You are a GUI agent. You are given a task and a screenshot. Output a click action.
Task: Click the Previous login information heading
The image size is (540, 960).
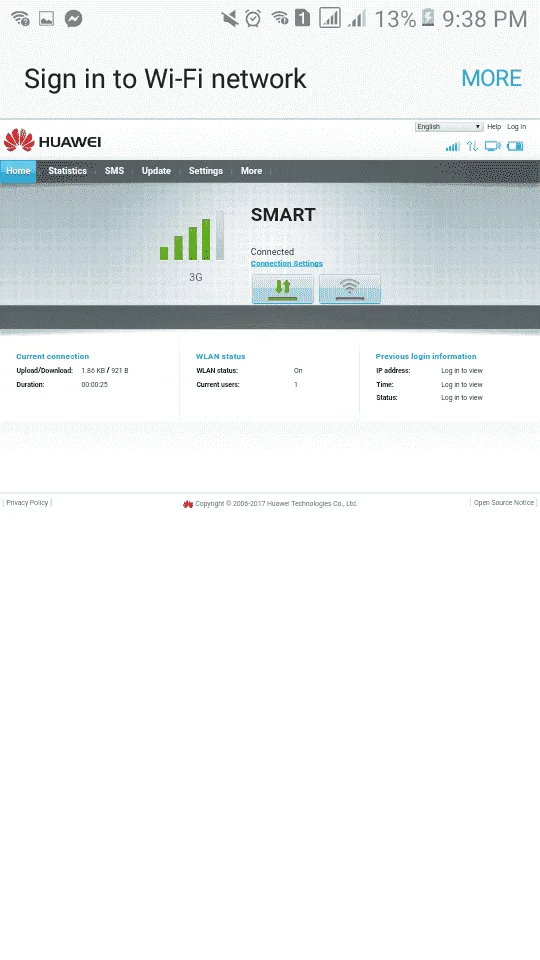click(x=426, y=356)
